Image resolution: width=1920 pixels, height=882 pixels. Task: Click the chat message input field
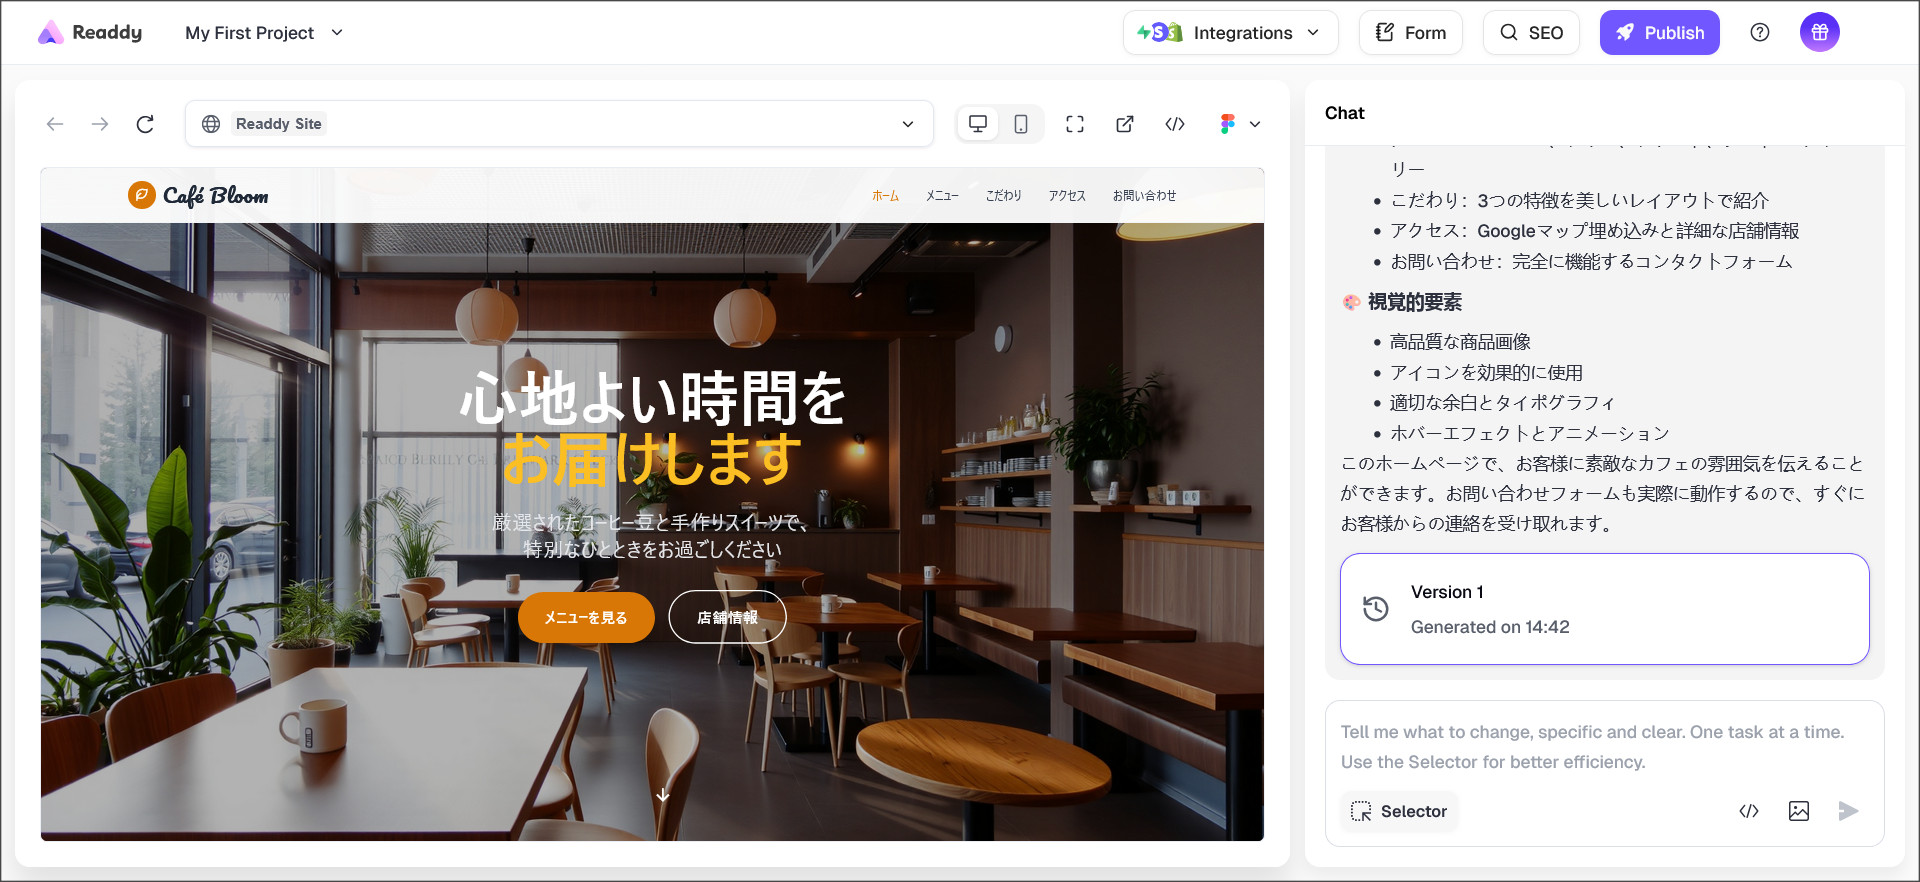point(1603,746)
